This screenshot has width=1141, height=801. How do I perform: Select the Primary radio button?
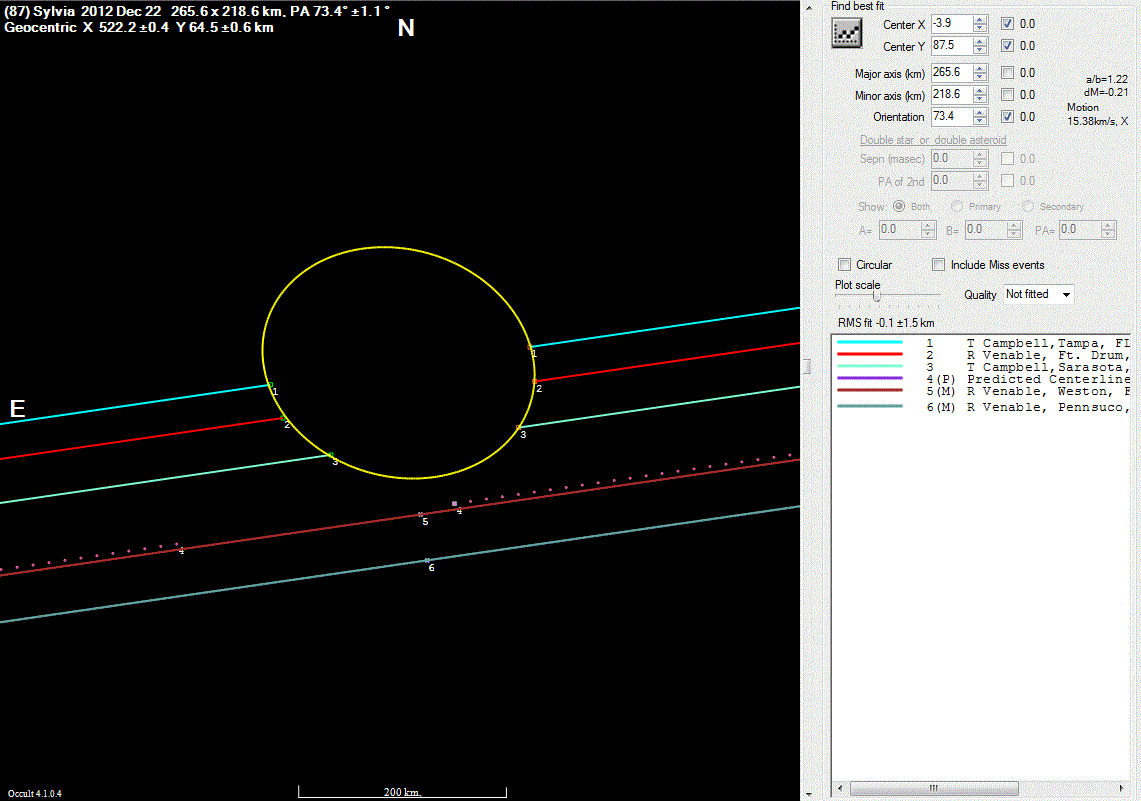point(957,207)
